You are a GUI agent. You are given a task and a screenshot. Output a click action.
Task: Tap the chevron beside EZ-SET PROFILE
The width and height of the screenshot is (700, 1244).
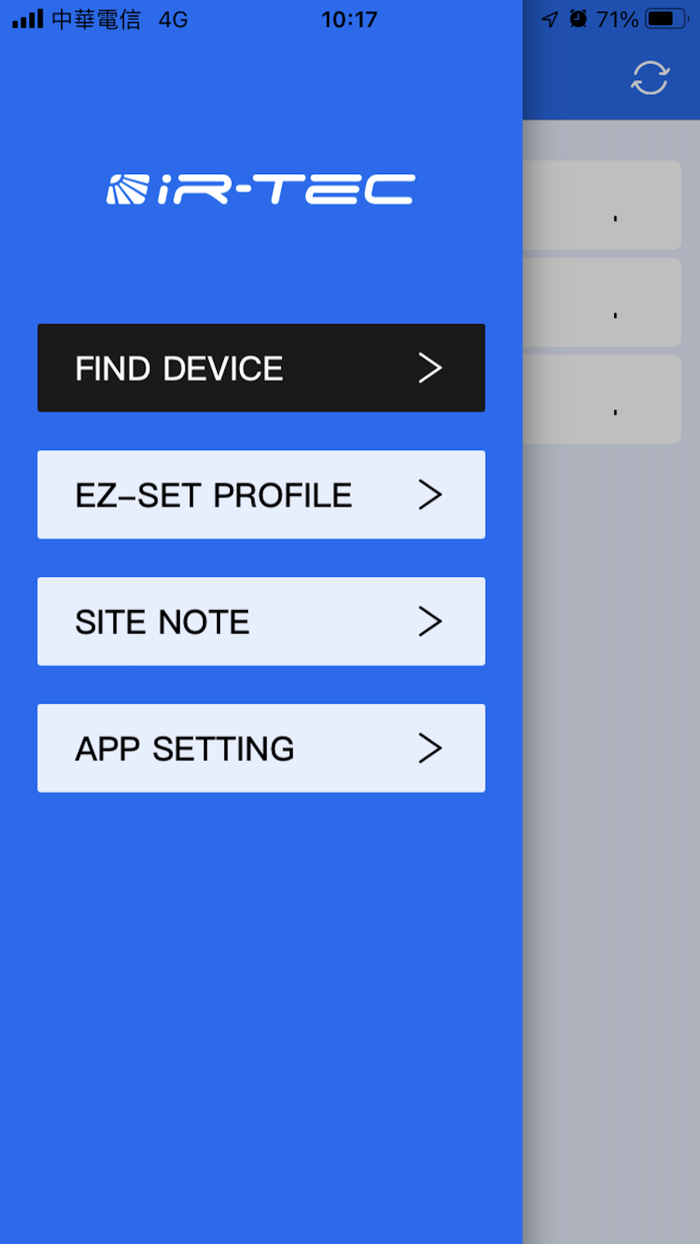coord(430,494)
